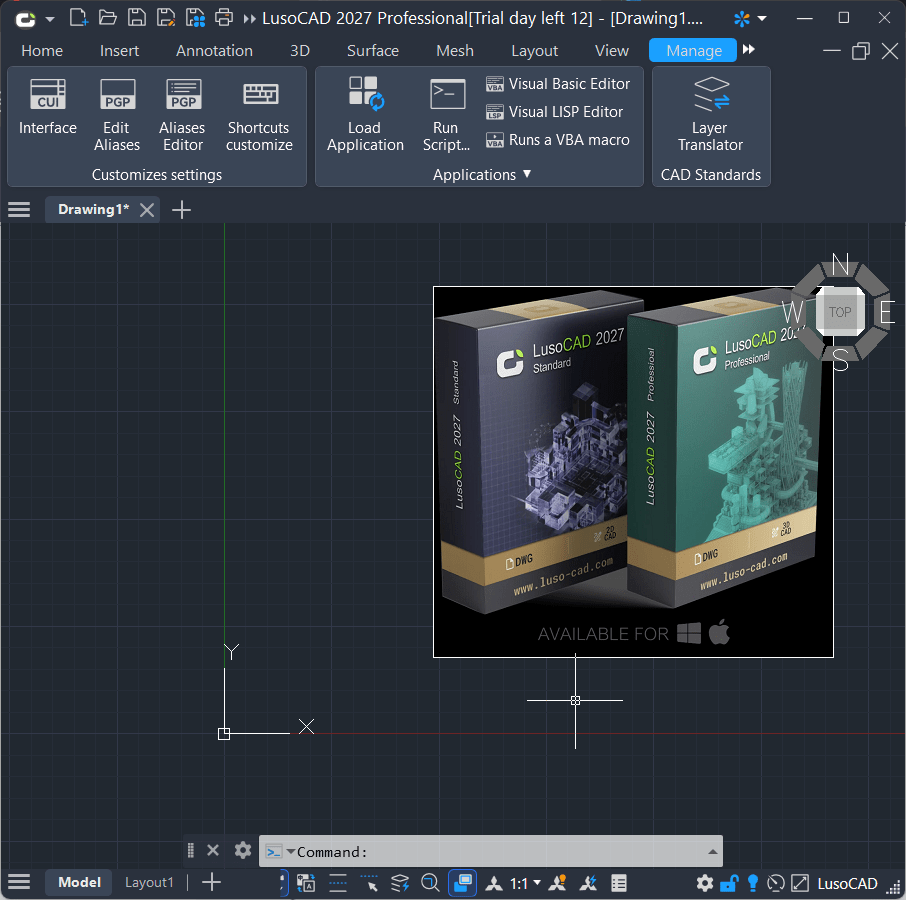
Task: Click Runs a VBA macro
Action: click(558, 140)
